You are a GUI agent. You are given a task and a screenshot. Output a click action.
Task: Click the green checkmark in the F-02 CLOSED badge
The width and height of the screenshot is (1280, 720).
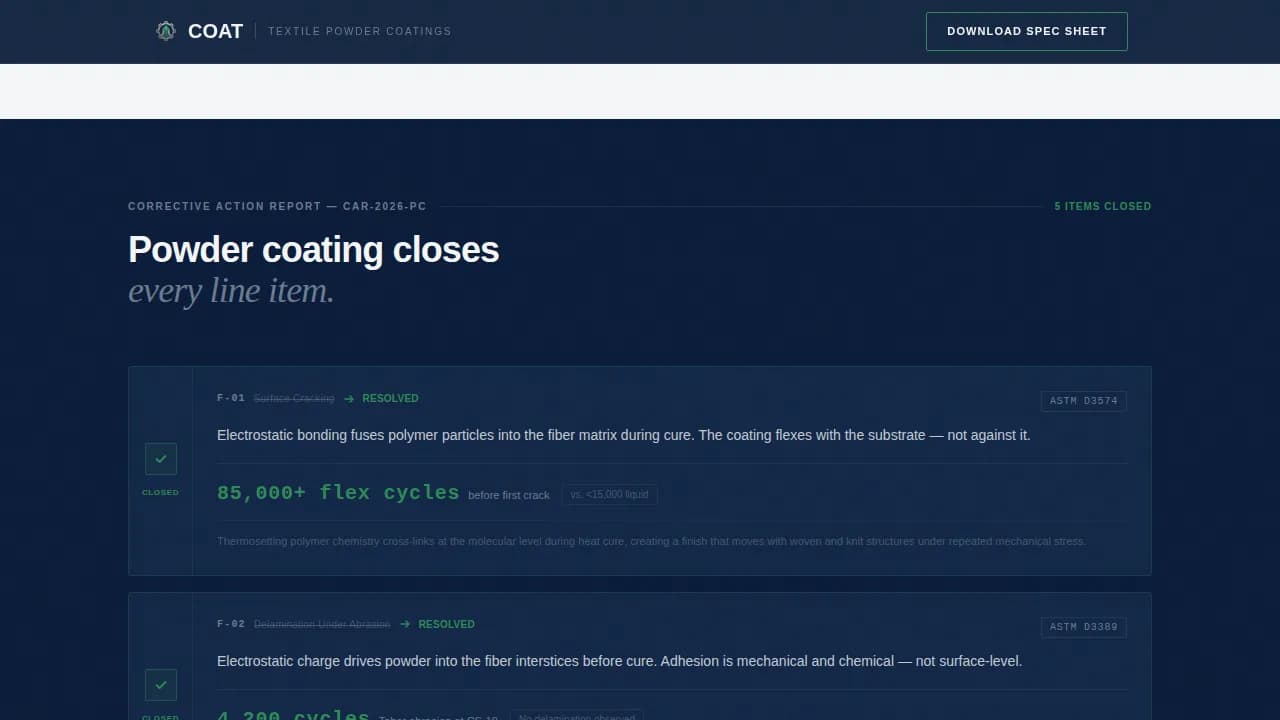click(160, 685)
